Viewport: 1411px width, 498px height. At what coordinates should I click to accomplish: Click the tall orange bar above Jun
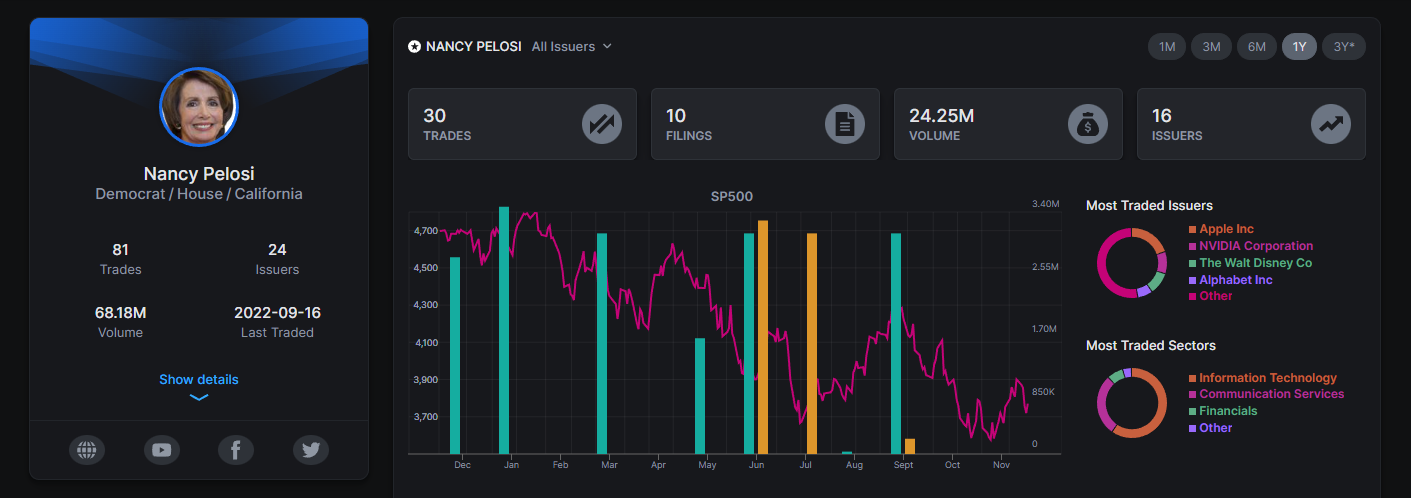click(763, 337)
